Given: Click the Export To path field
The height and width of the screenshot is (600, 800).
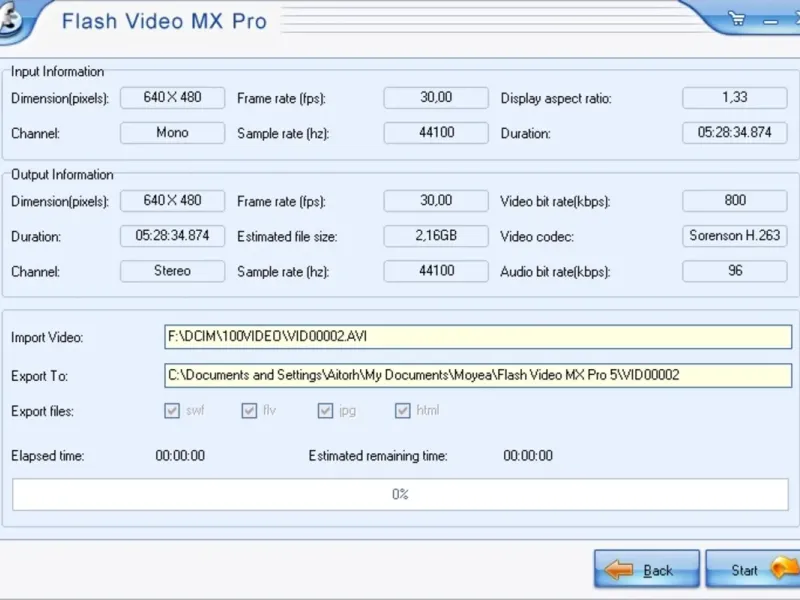Looking at the screenshot, I should [x=478, y=376].
